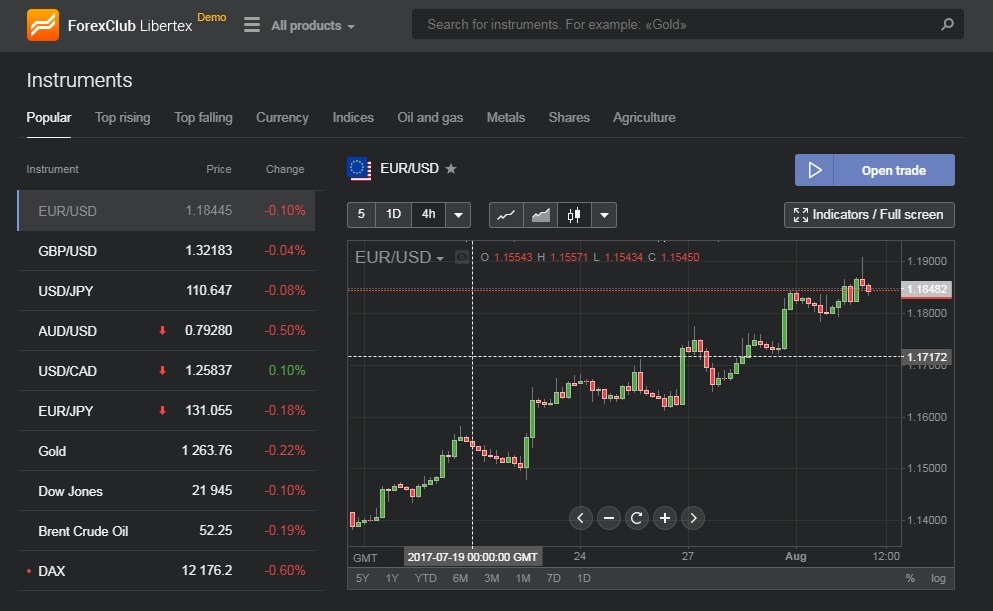993x611 pixels.
Task: Open the All products dropdown
Action: [x=313, y=25]
